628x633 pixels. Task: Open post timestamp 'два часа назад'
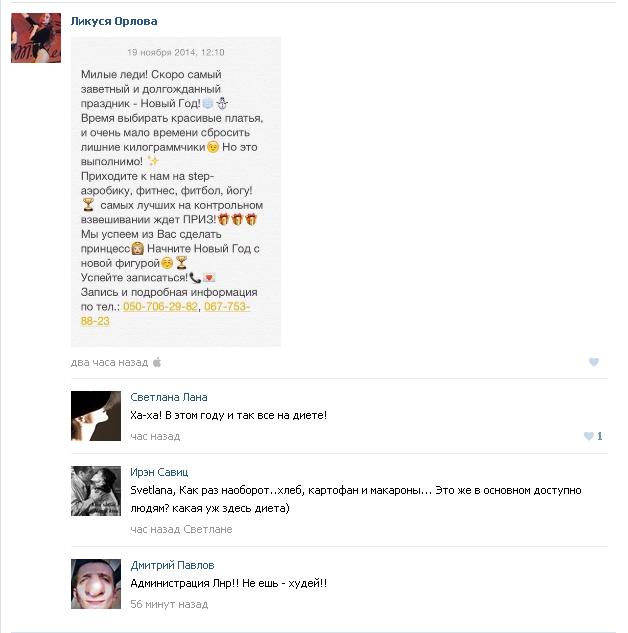[109, 363]
